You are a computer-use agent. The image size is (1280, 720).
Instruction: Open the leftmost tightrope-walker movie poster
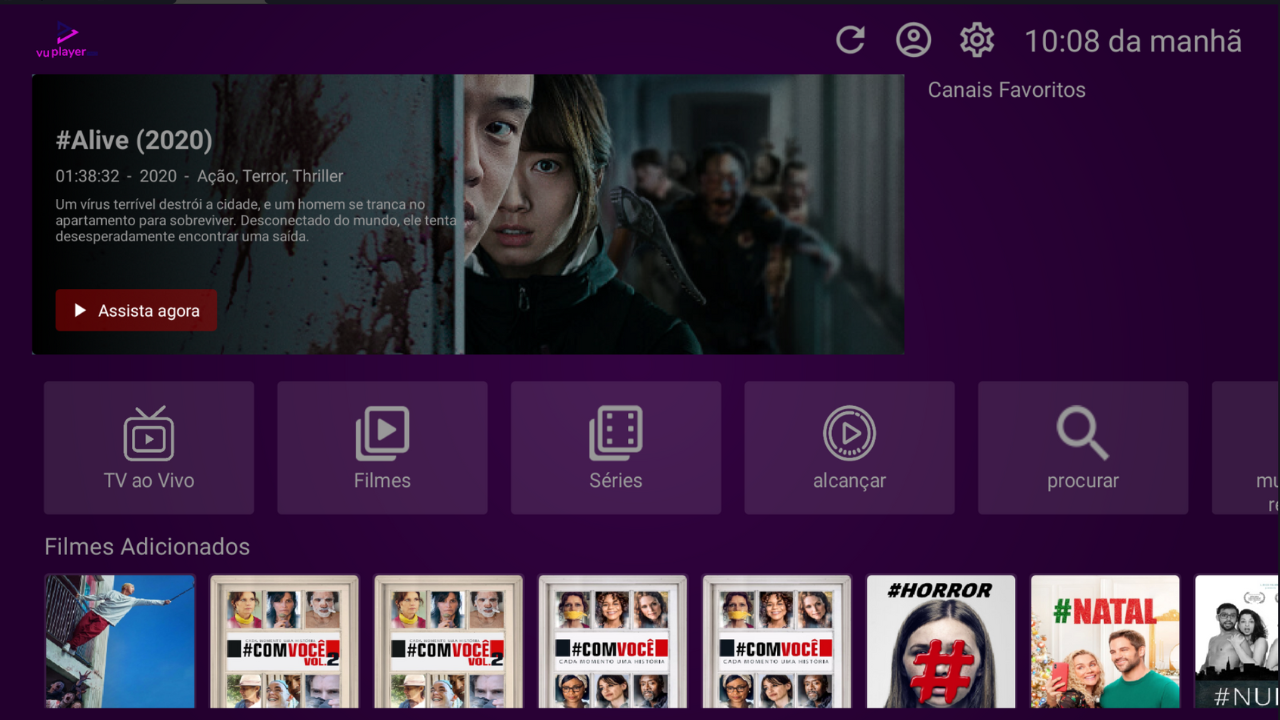120,641
